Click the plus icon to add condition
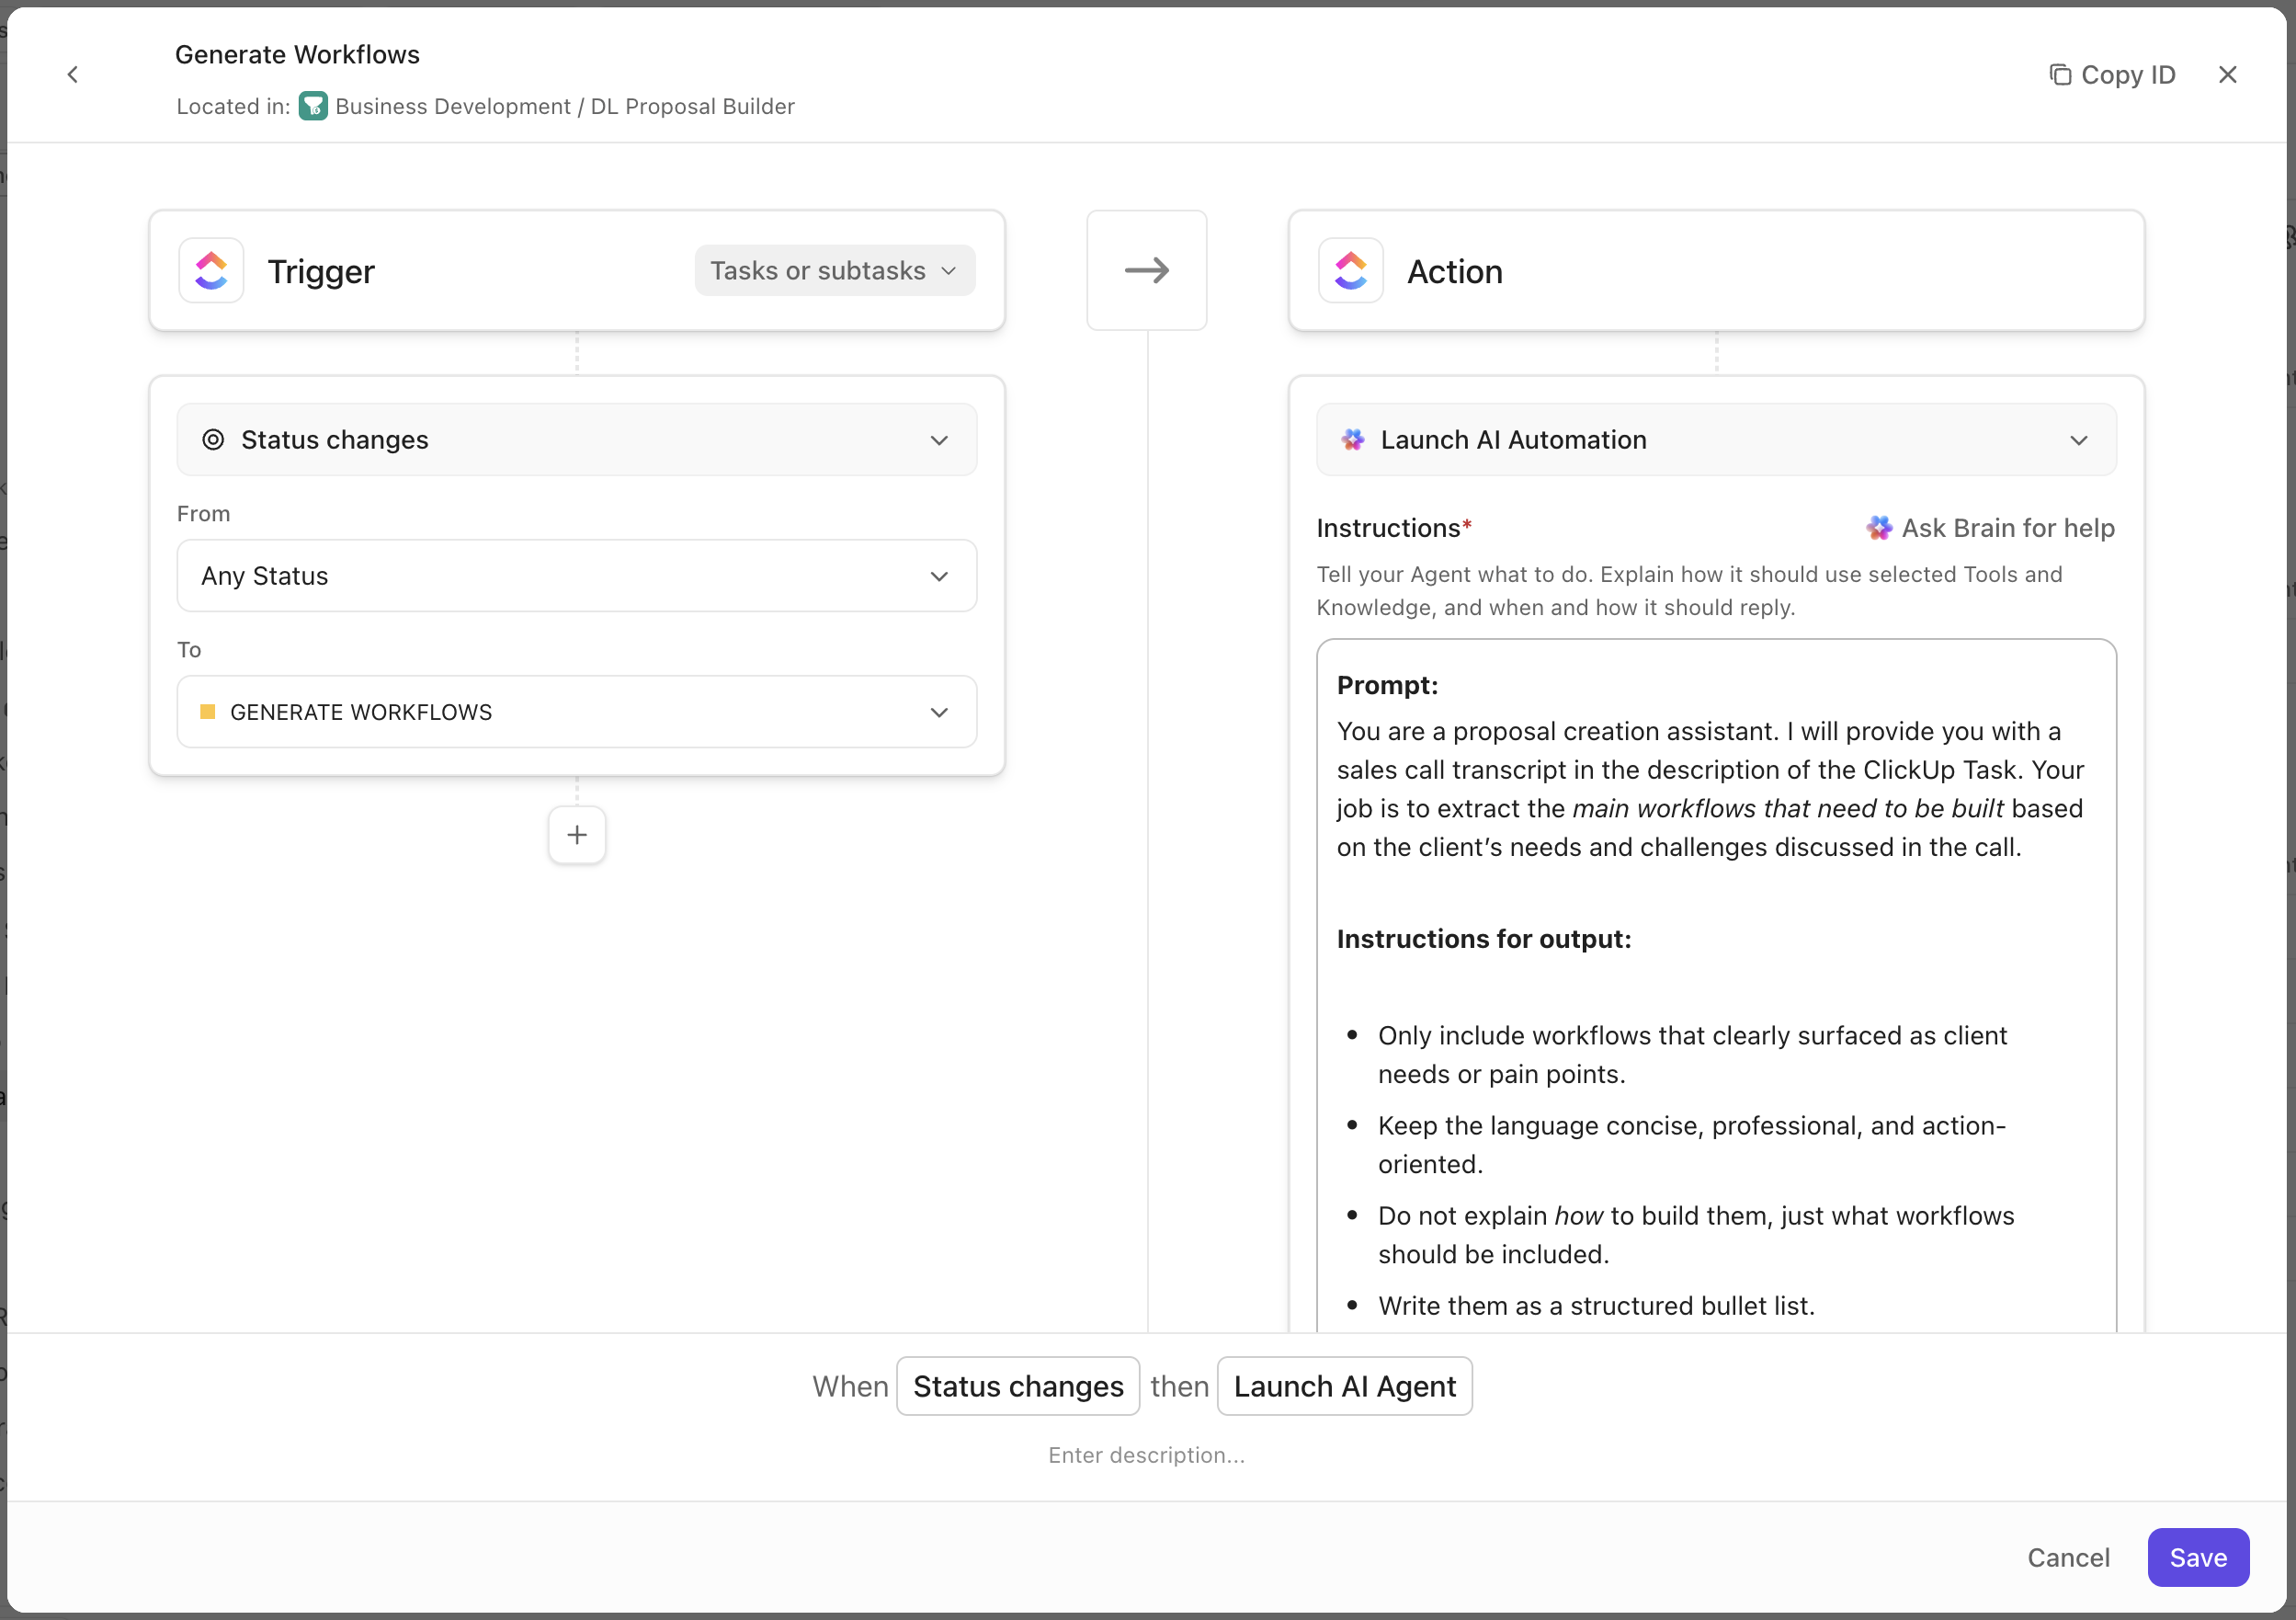This screenshot has height=1620, width=2296. click(577, 835)
